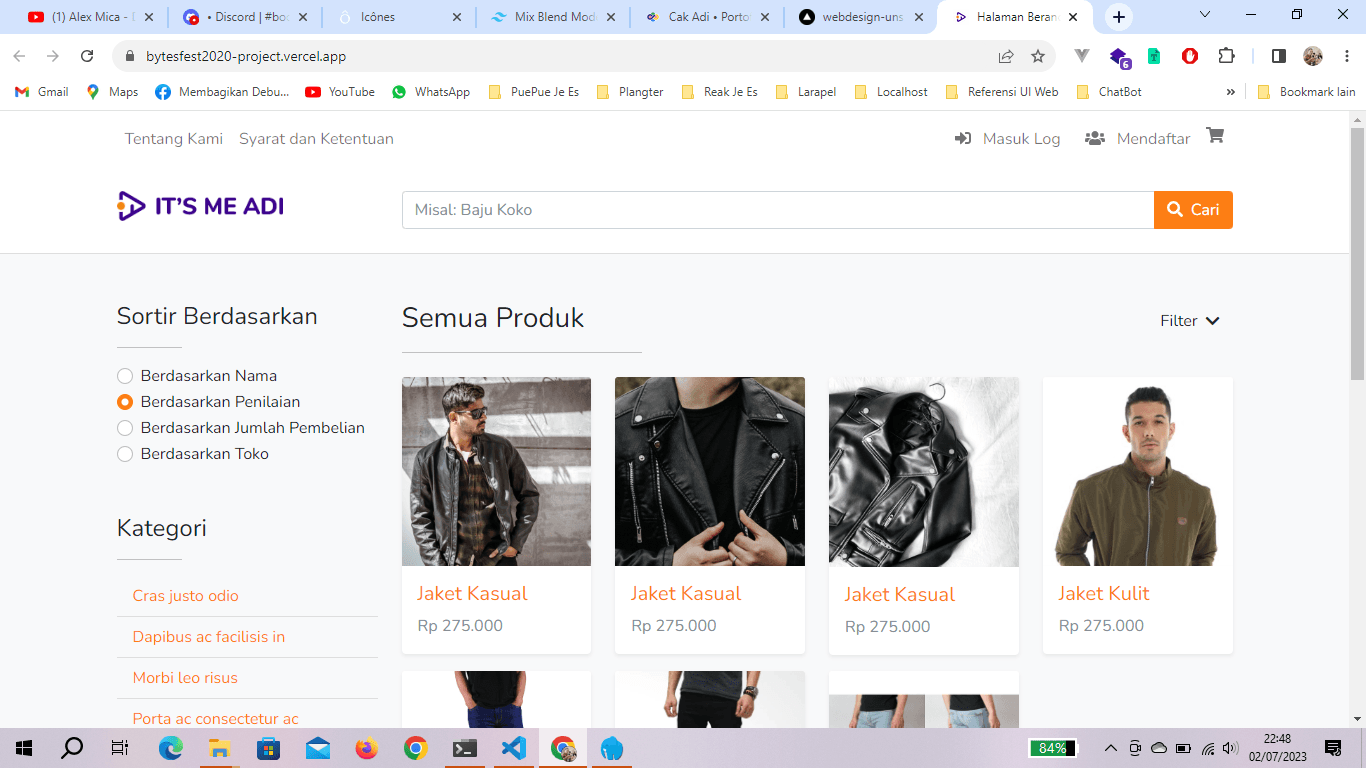Open the Mendaftar sign-up link
This screenshot has width=1366, height=768.
[x=1137, y=139]
